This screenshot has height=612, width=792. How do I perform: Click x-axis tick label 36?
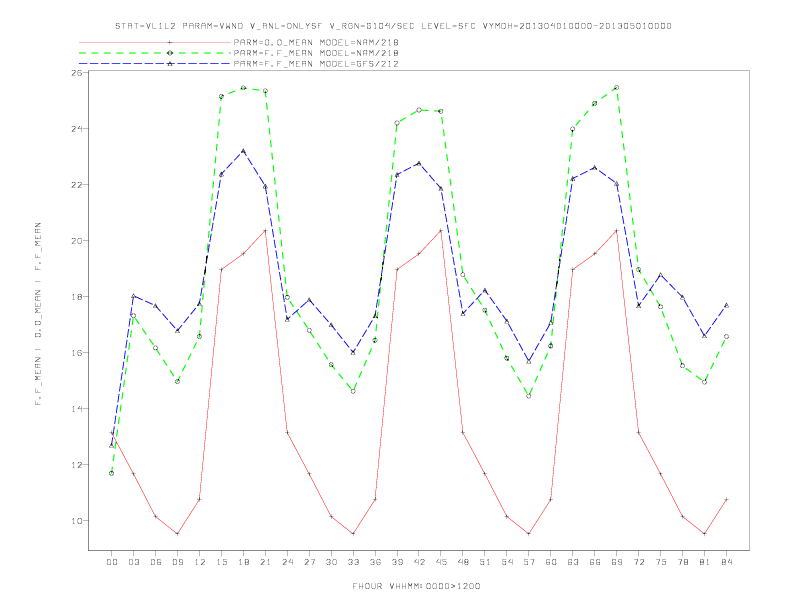coord(375,562)
